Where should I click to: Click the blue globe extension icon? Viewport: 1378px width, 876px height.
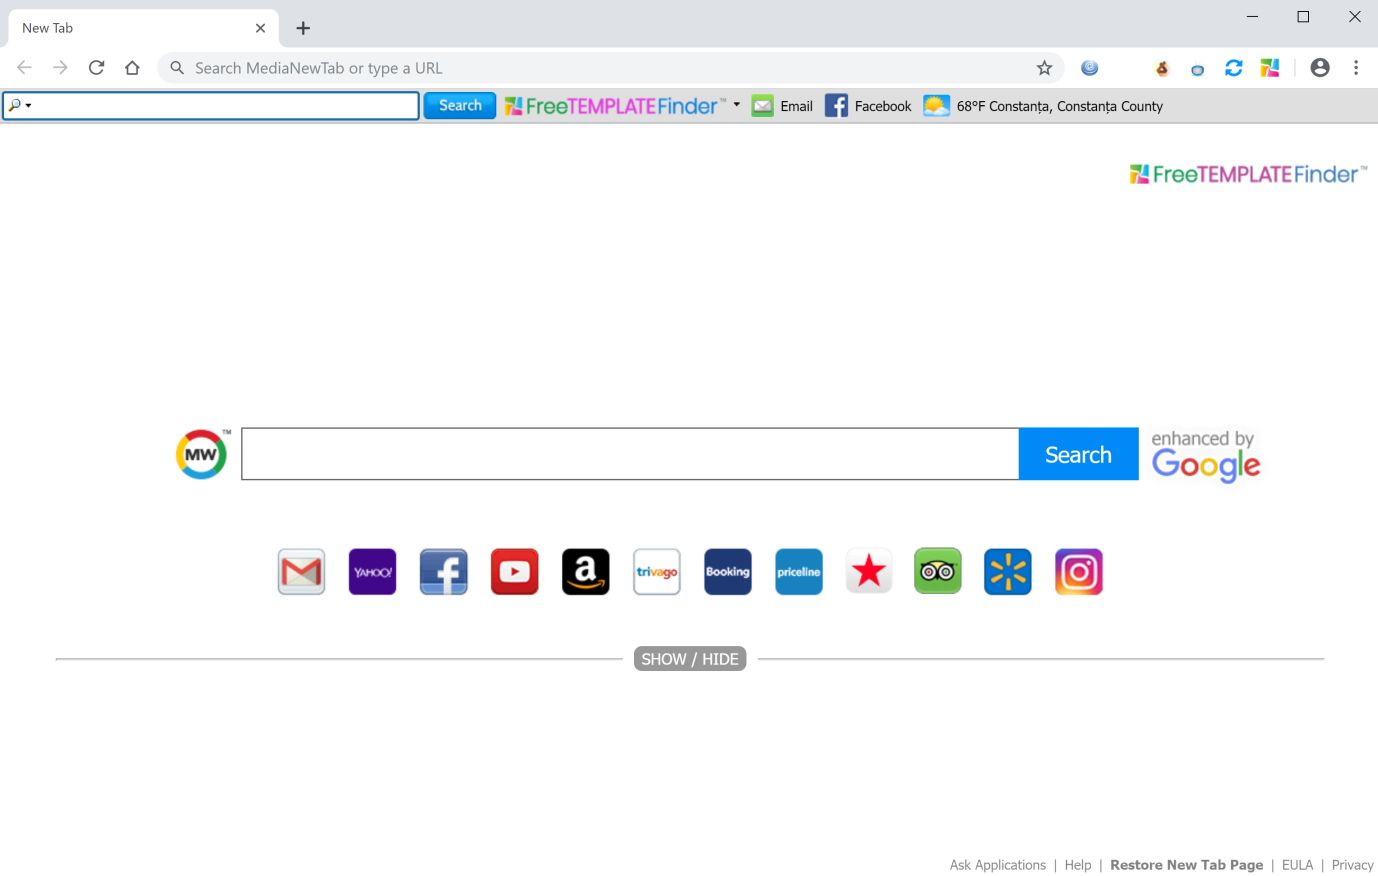point(1090,68)
